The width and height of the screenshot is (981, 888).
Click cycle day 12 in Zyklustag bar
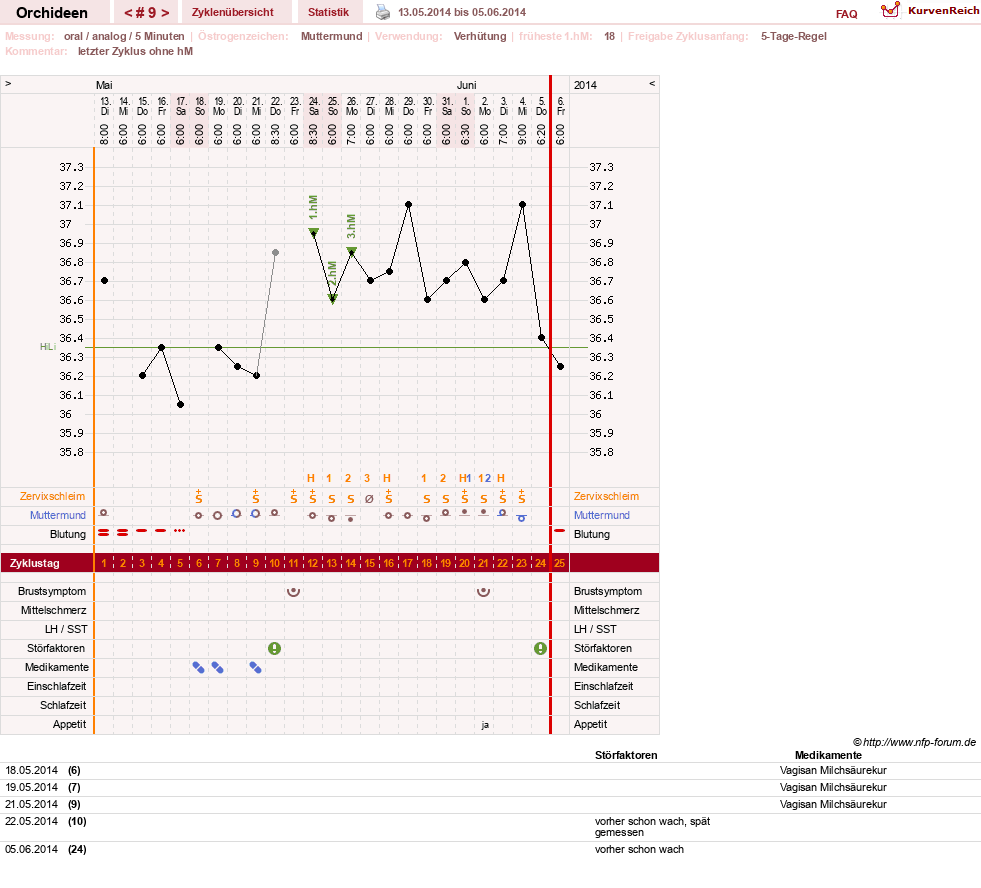tap(312, 563)
